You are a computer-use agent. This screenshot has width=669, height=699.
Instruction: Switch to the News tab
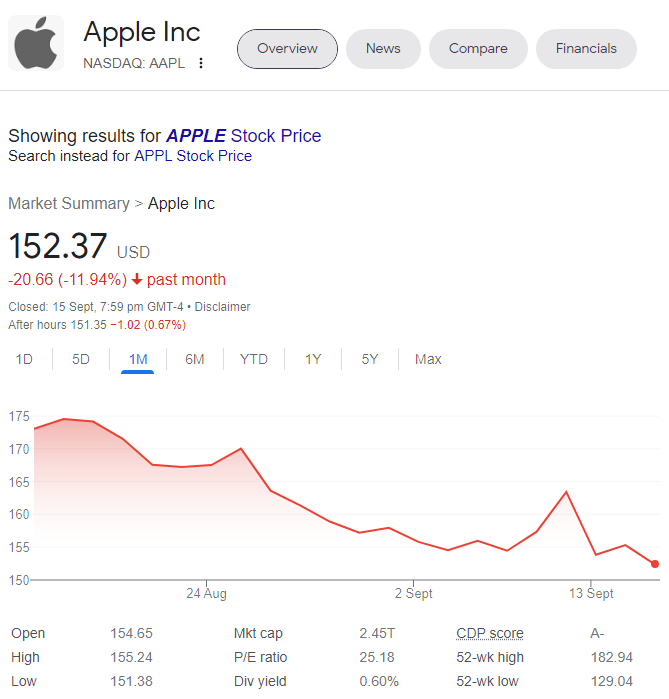click(x=383, y=49)
